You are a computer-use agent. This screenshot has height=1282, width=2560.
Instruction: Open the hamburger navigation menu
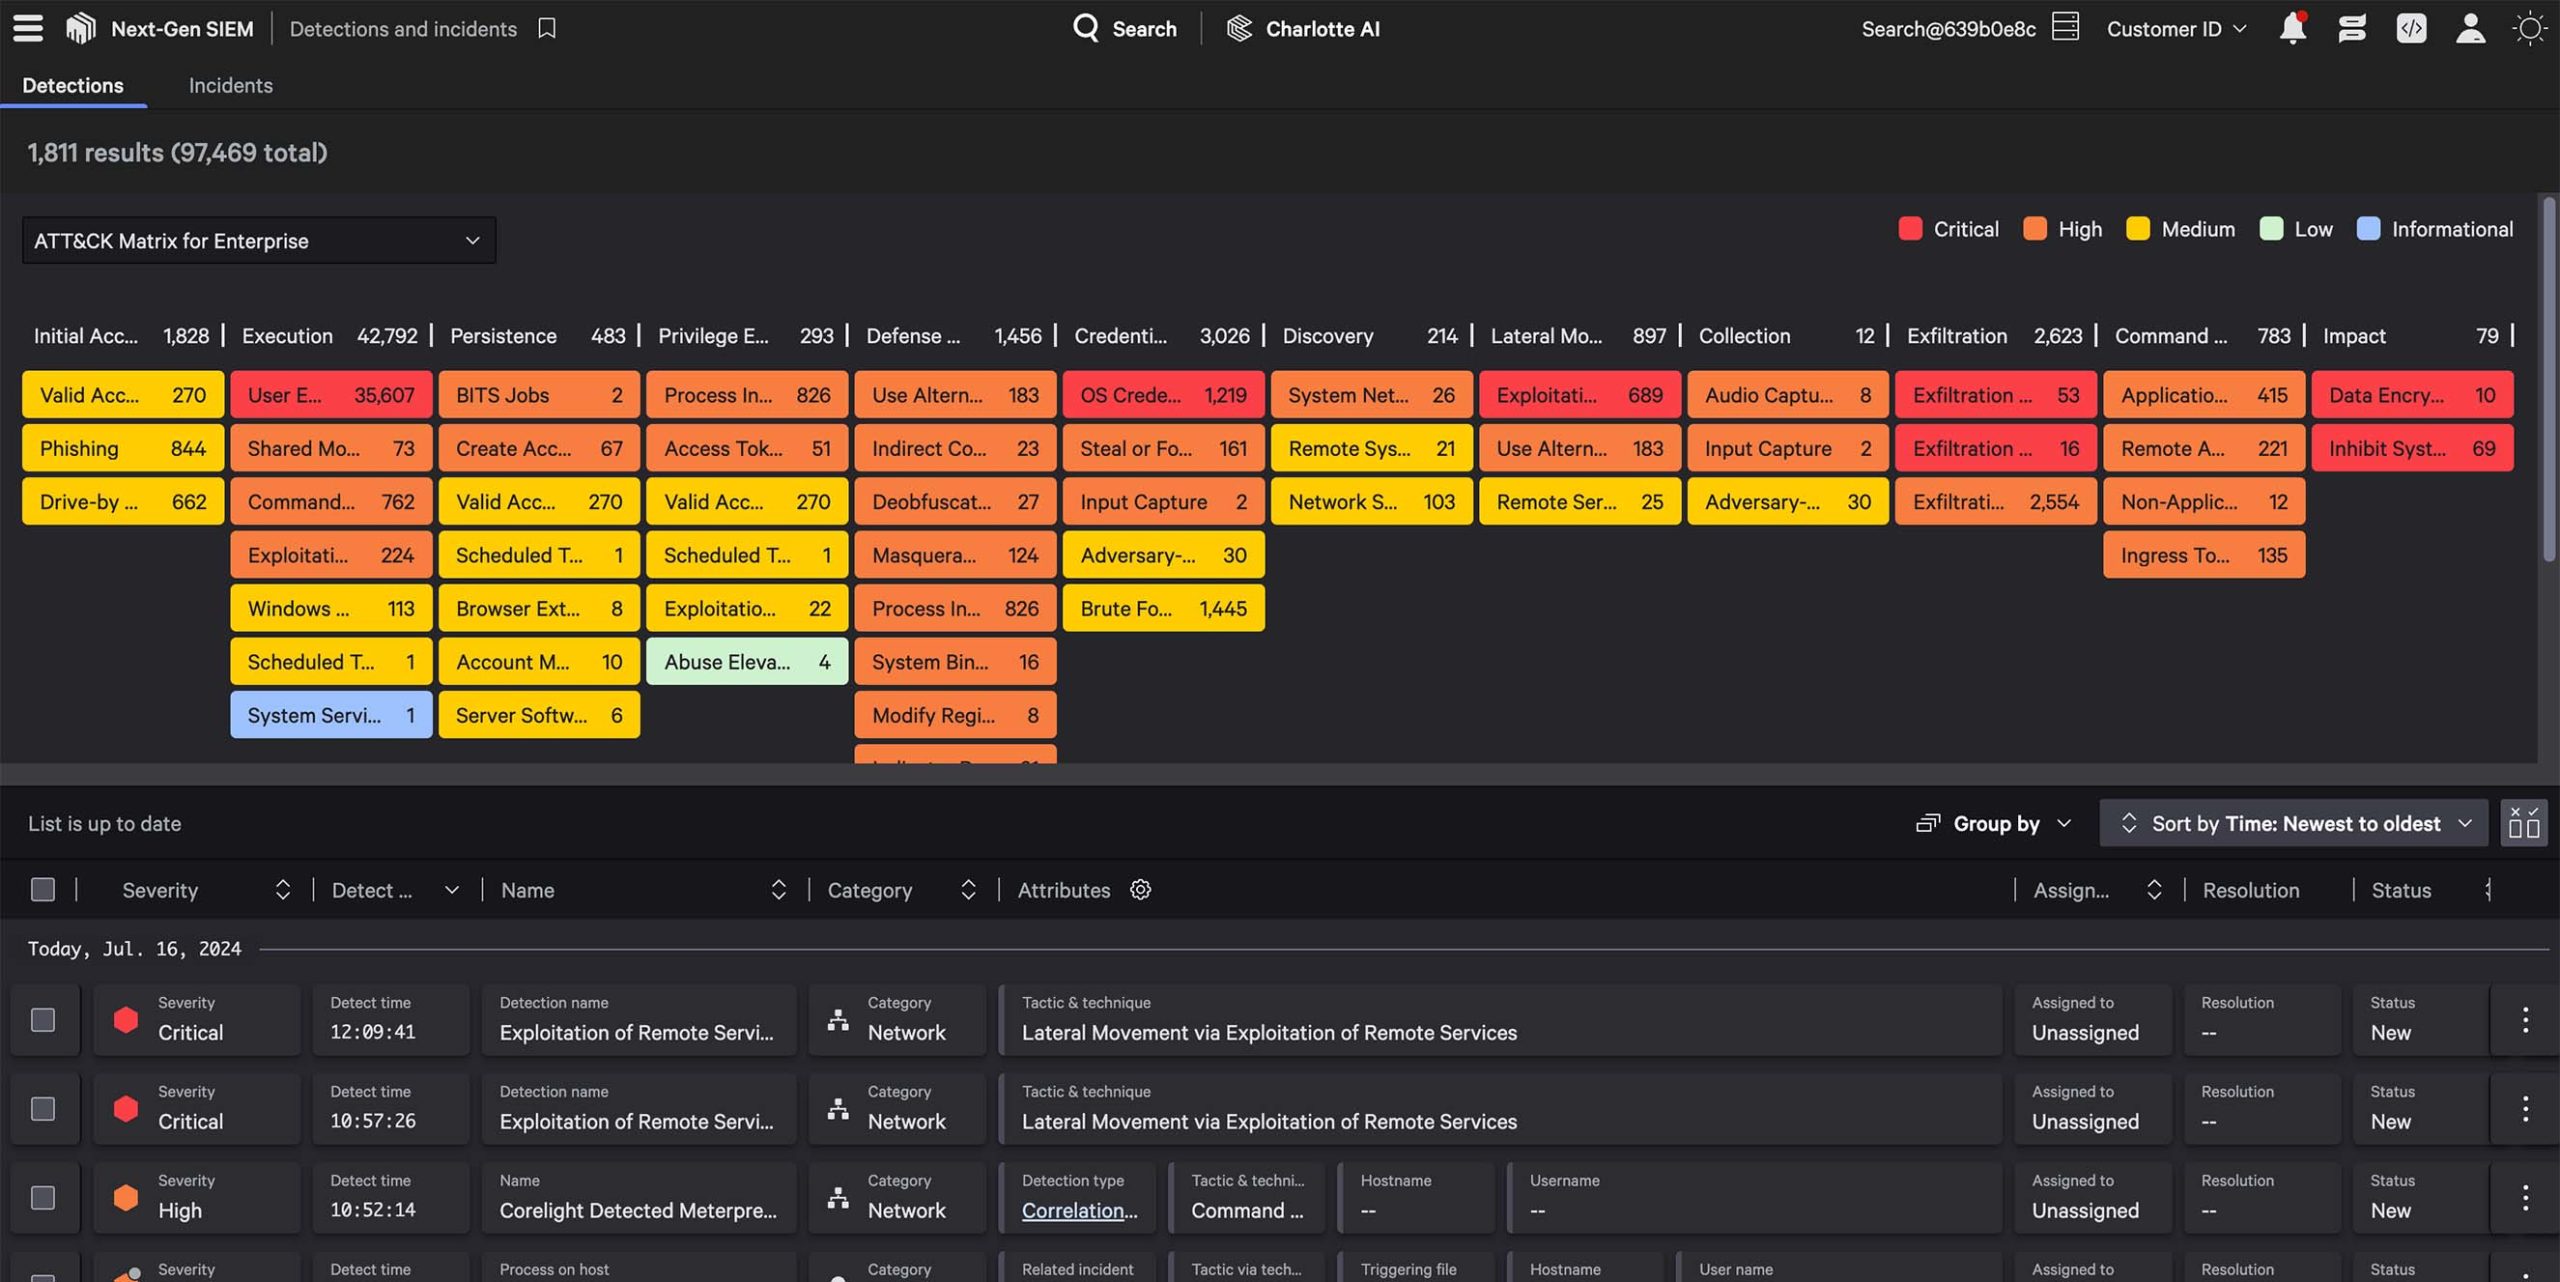(28, 28)
